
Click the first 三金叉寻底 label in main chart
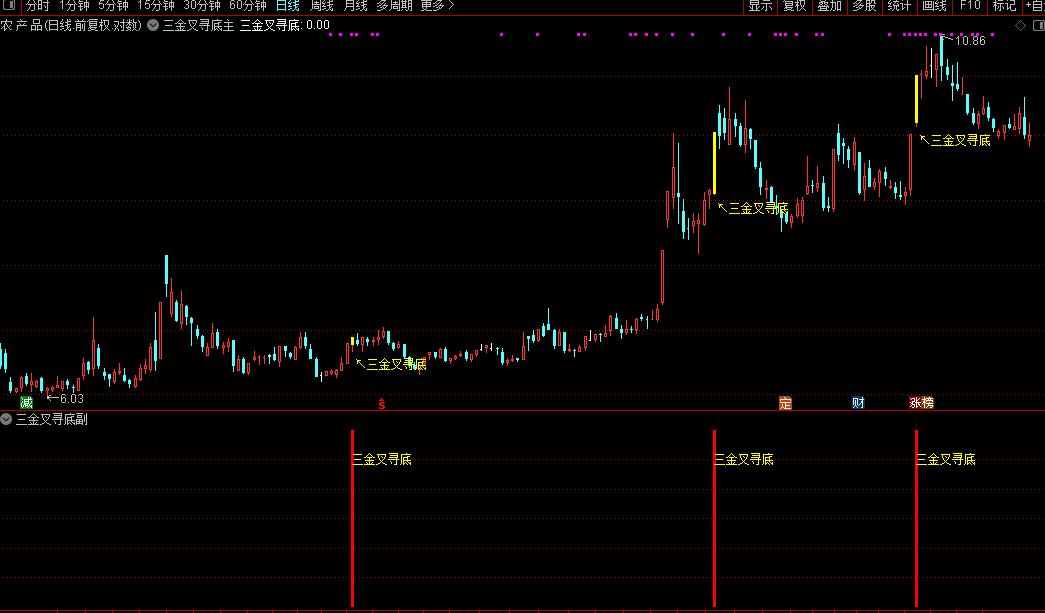(397, 364)
